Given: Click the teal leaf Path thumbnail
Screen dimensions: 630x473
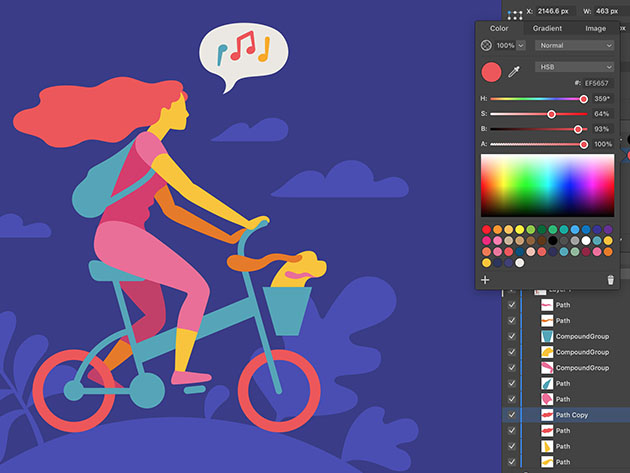Looking at the screenshot, I should [547, 383].
